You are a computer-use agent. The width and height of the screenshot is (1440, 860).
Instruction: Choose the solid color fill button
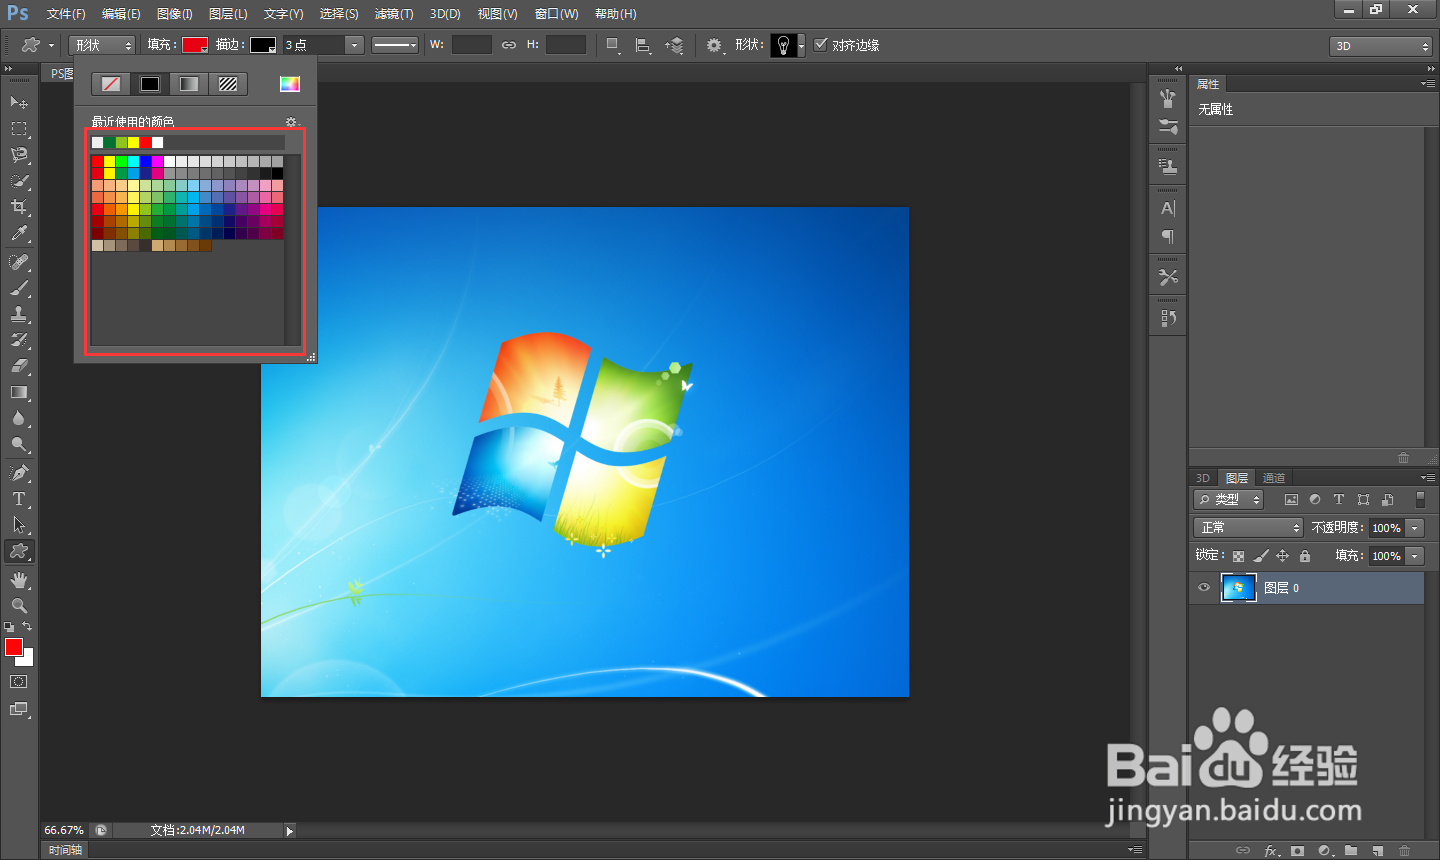[150, 84]
